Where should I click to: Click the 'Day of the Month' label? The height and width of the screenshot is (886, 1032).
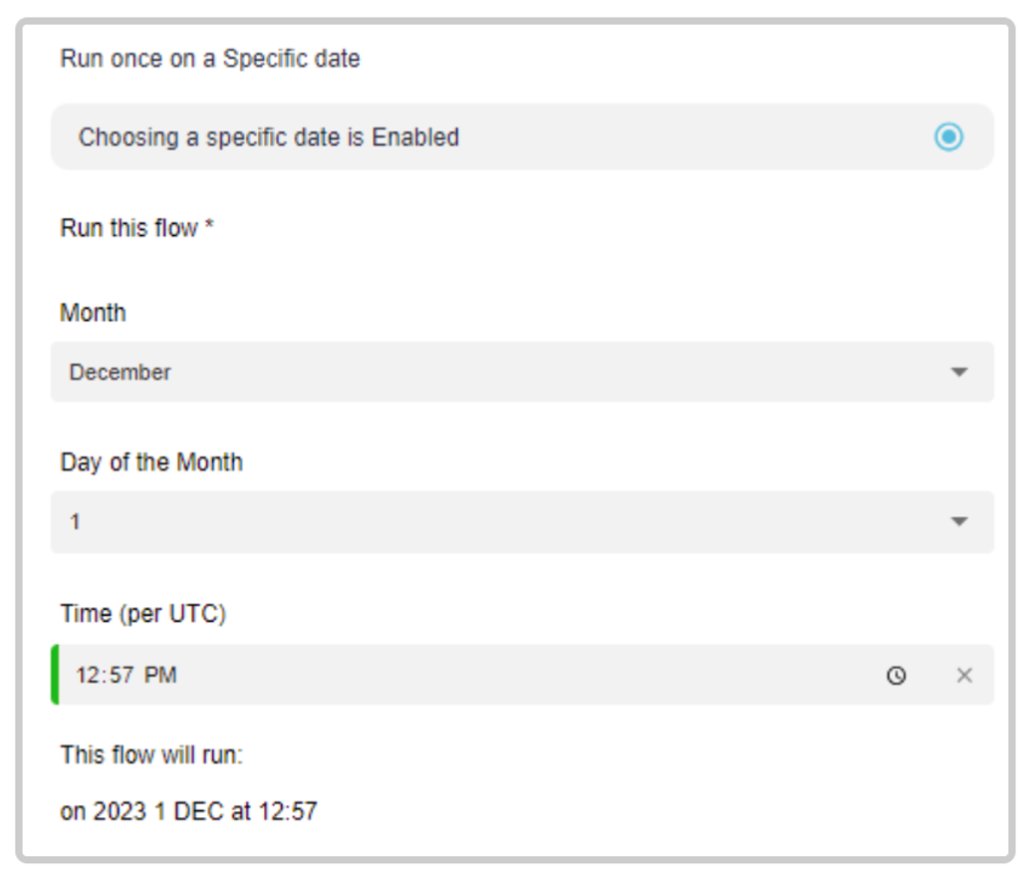tap(151, 462)
